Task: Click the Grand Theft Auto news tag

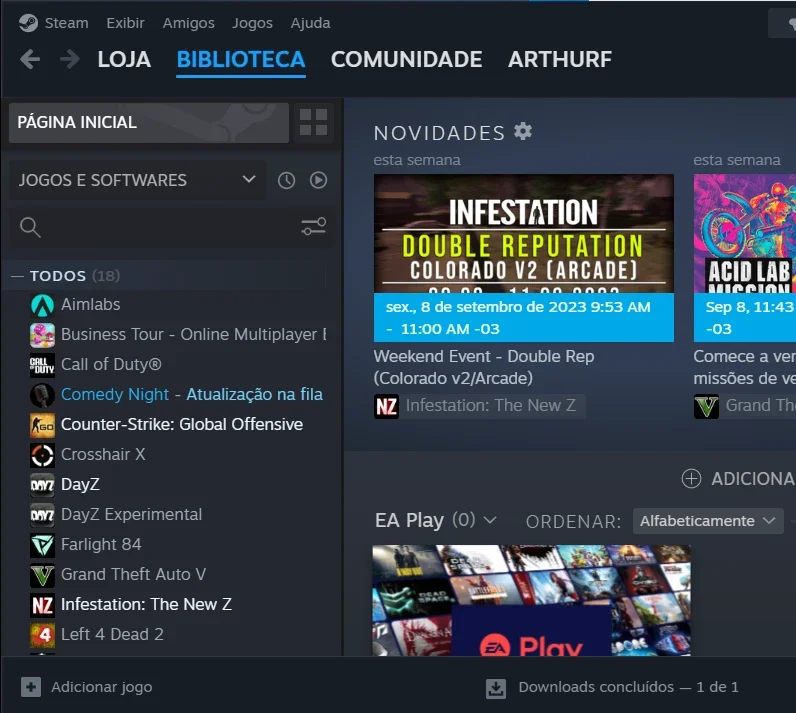Action: click(745, 406)
